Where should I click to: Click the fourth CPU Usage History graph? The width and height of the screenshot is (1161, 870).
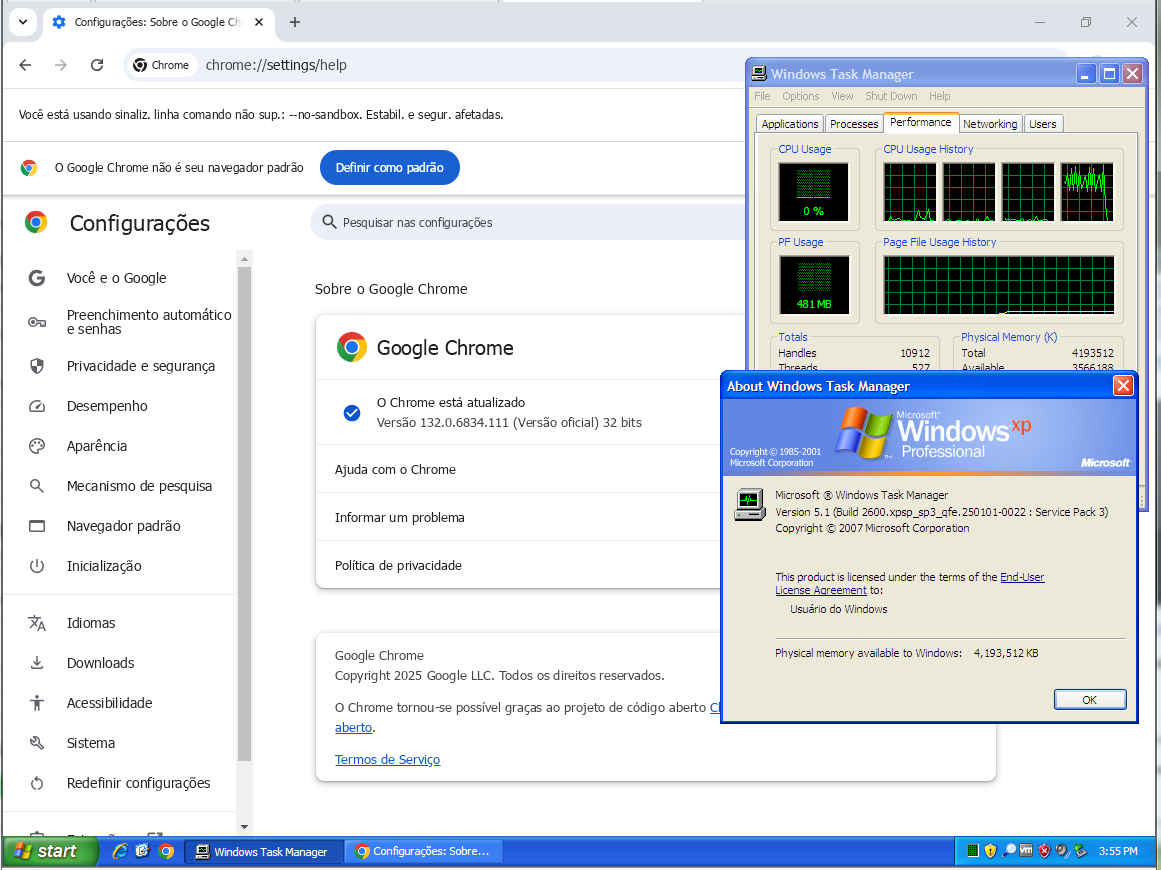[x=1087, y=193]
